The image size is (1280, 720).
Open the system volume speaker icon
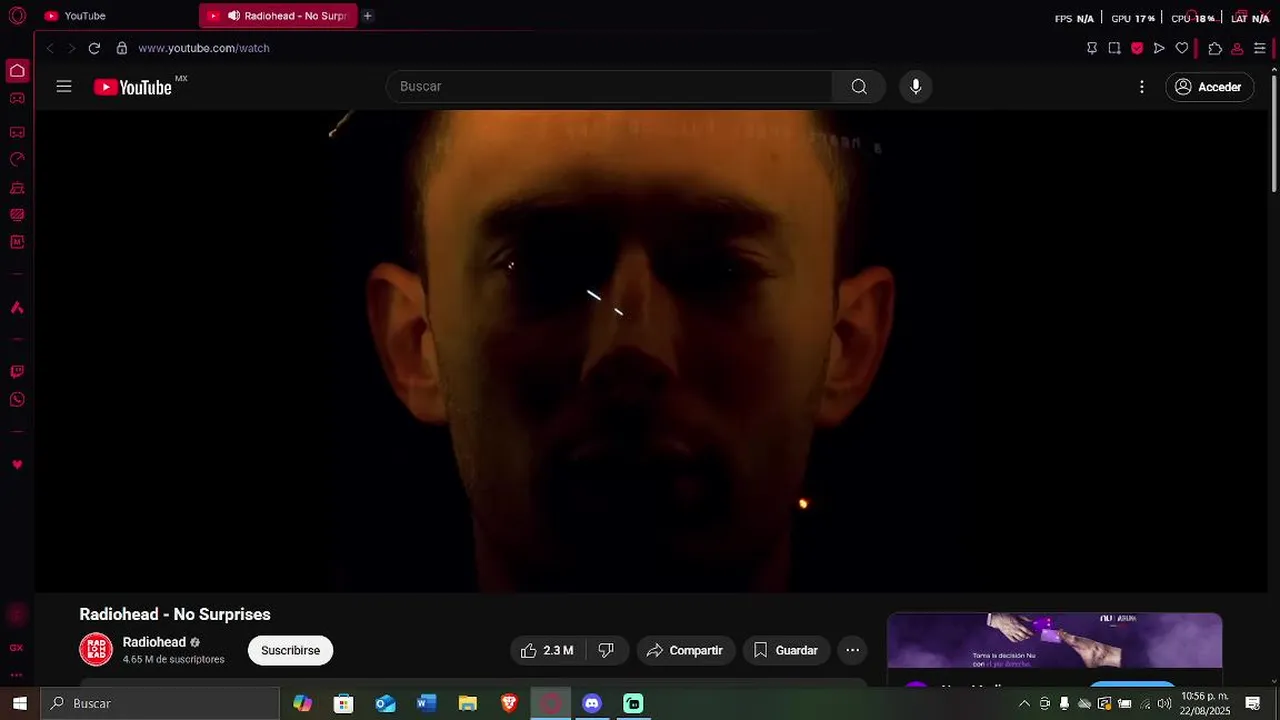(x=1164, y=704)
